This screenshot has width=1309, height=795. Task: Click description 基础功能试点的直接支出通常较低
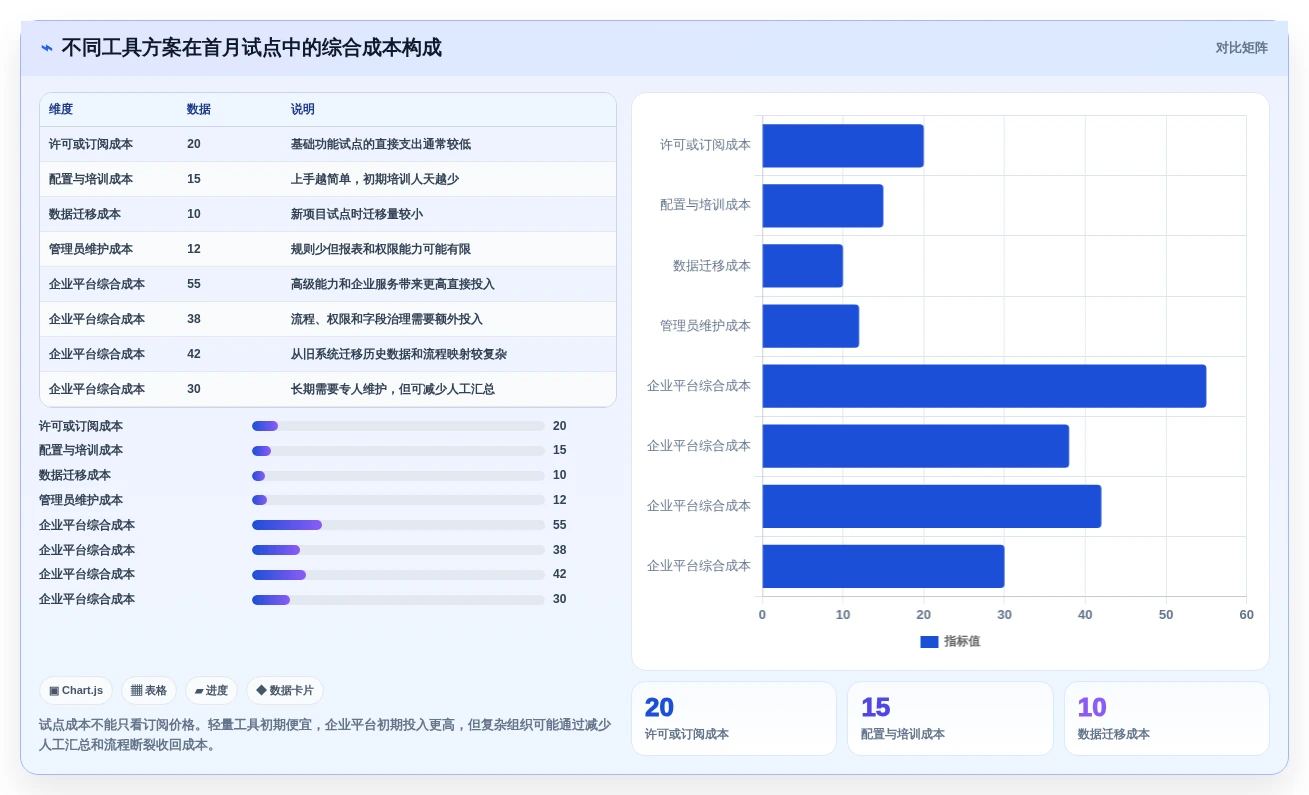click(381, 145)
